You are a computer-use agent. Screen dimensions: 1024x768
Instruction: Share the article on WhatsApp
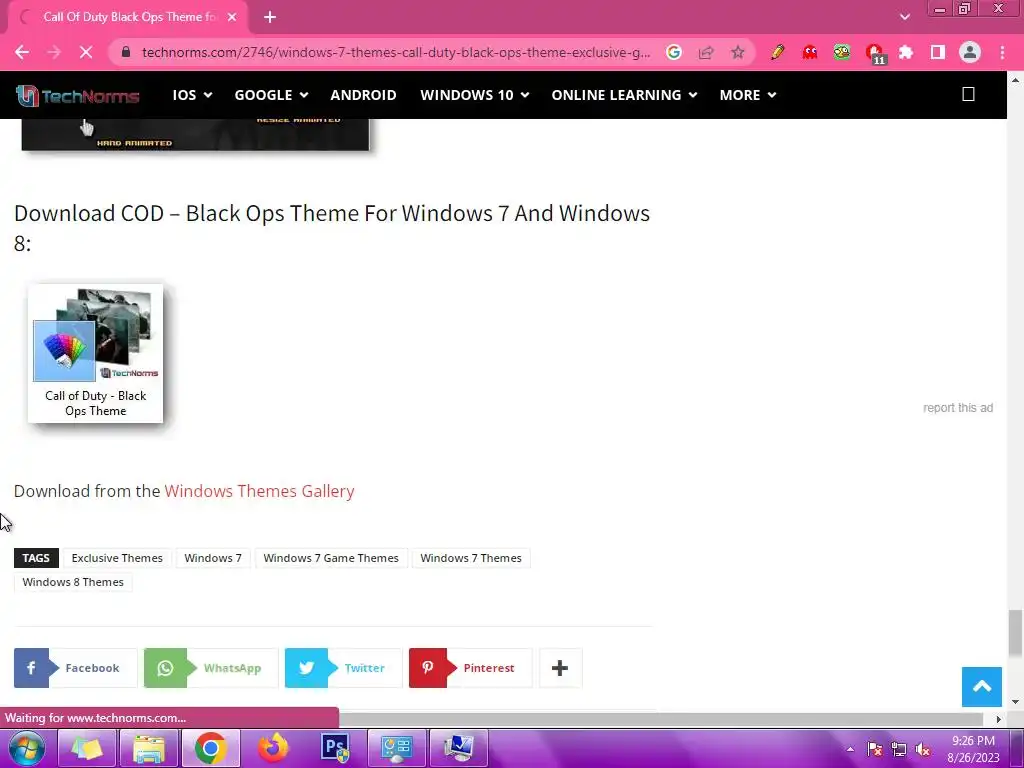[x=211, y=668]
